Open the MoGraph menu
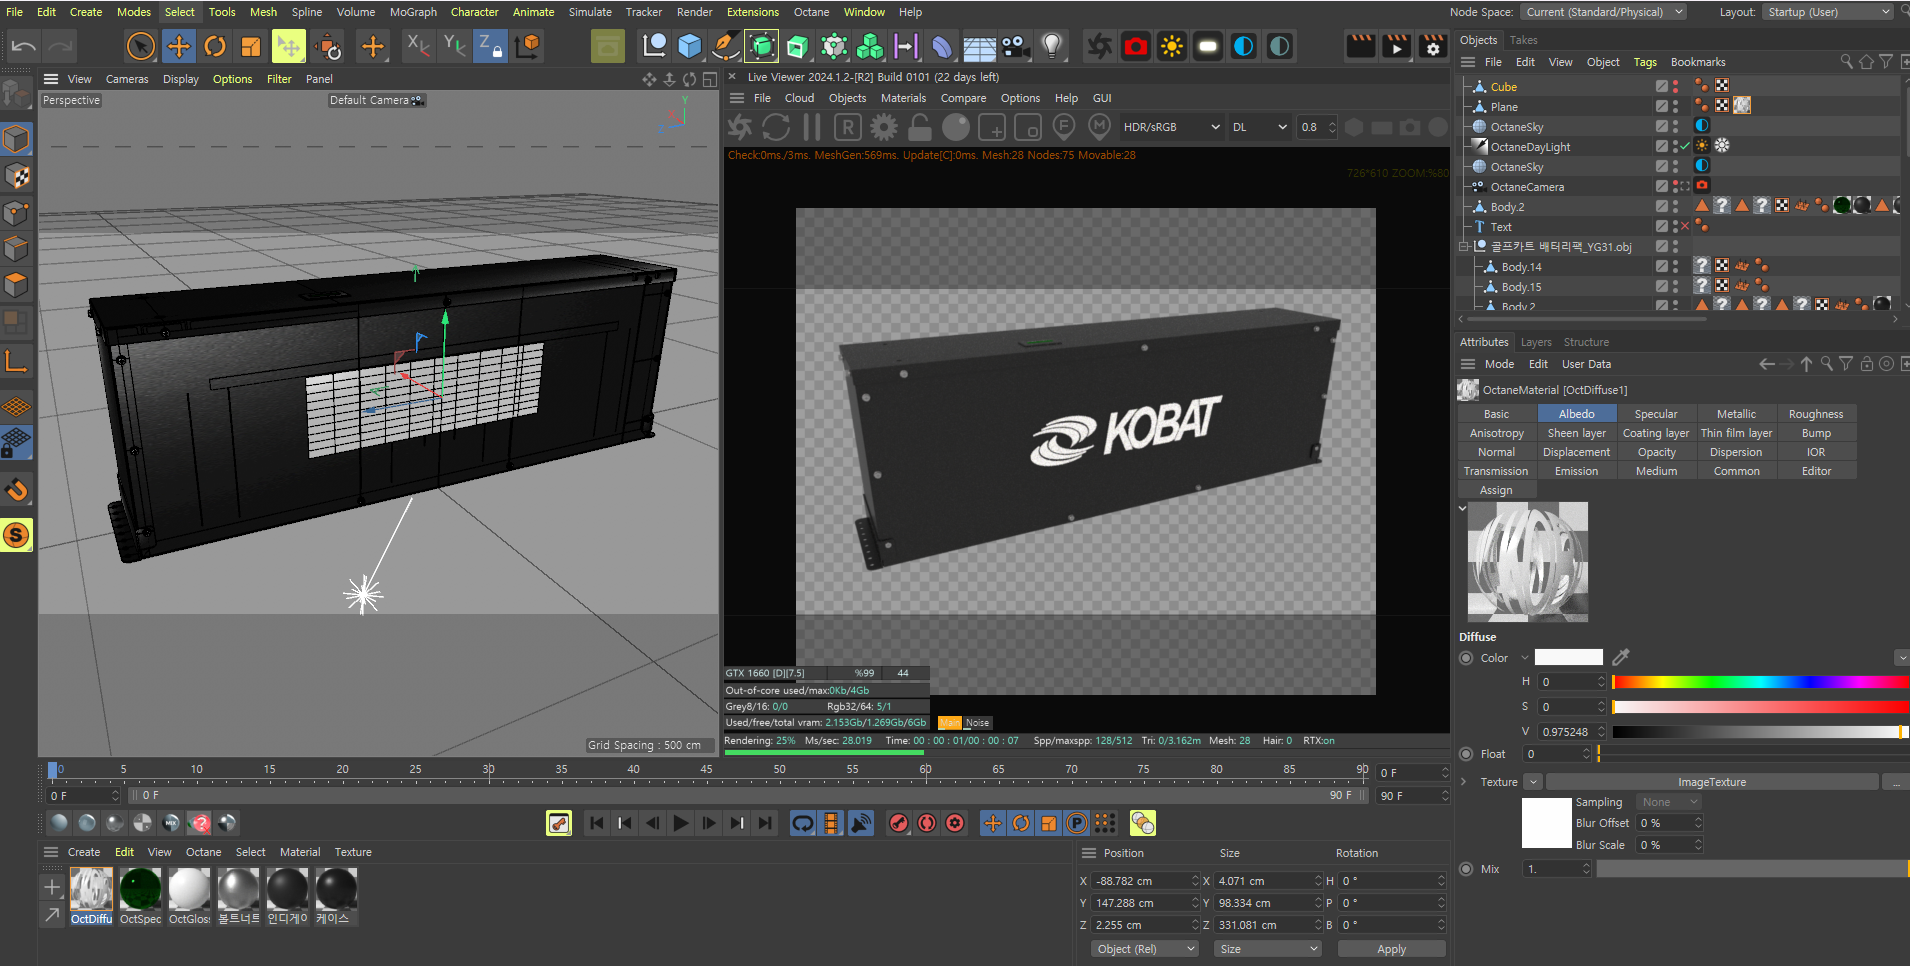1910x966 pixels. point(413,12)
